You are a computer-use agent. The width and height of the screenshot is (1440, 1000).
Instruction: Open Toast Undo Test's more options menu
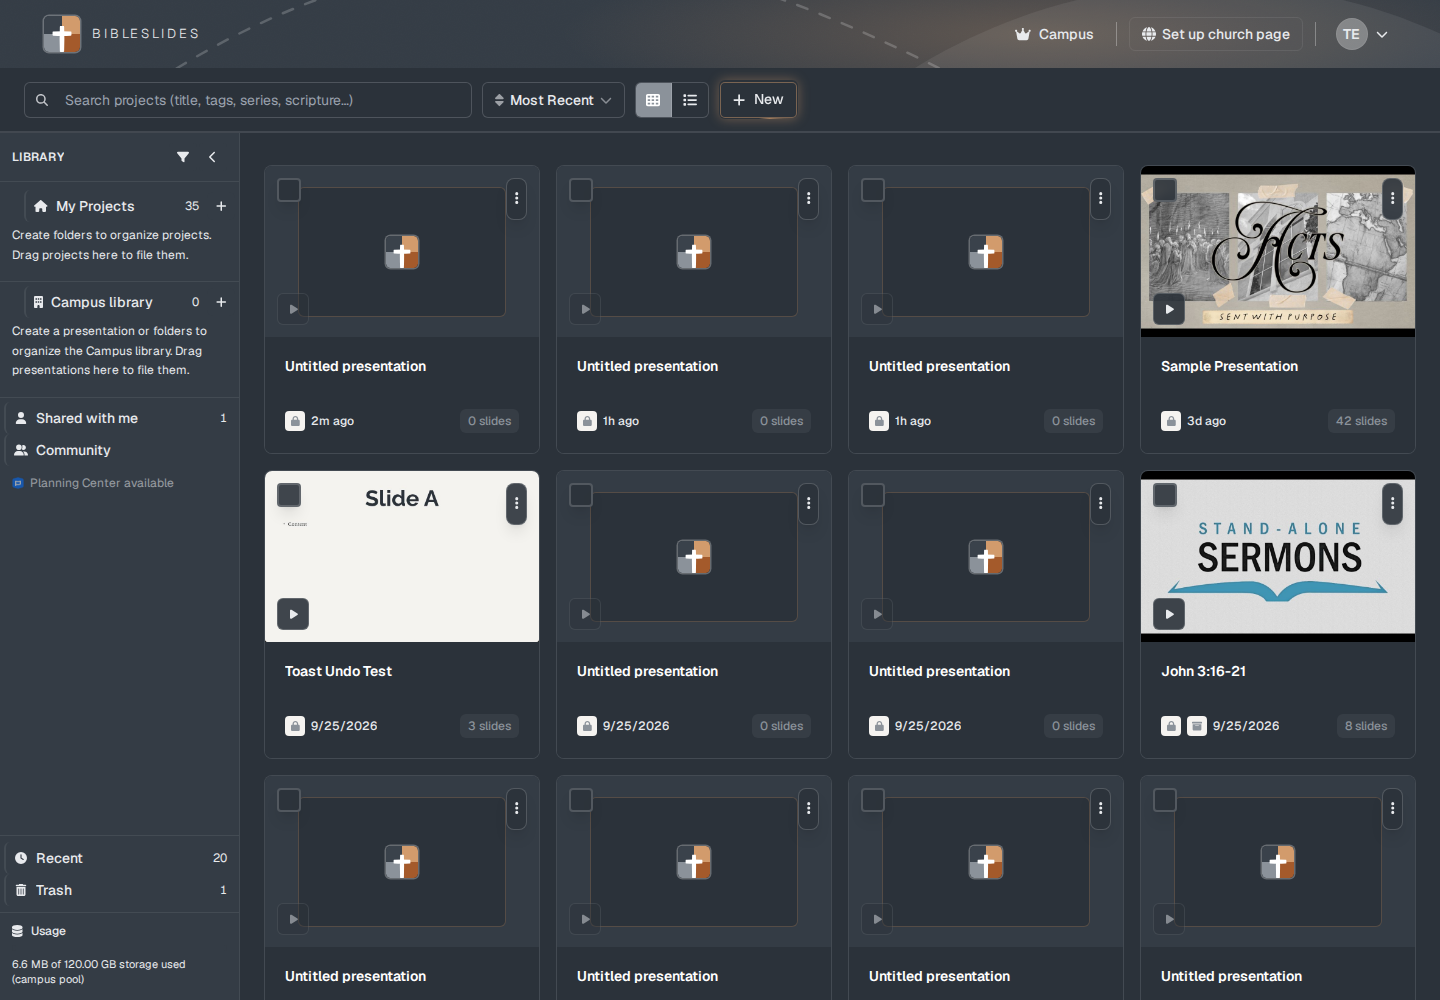coord(517,503)
